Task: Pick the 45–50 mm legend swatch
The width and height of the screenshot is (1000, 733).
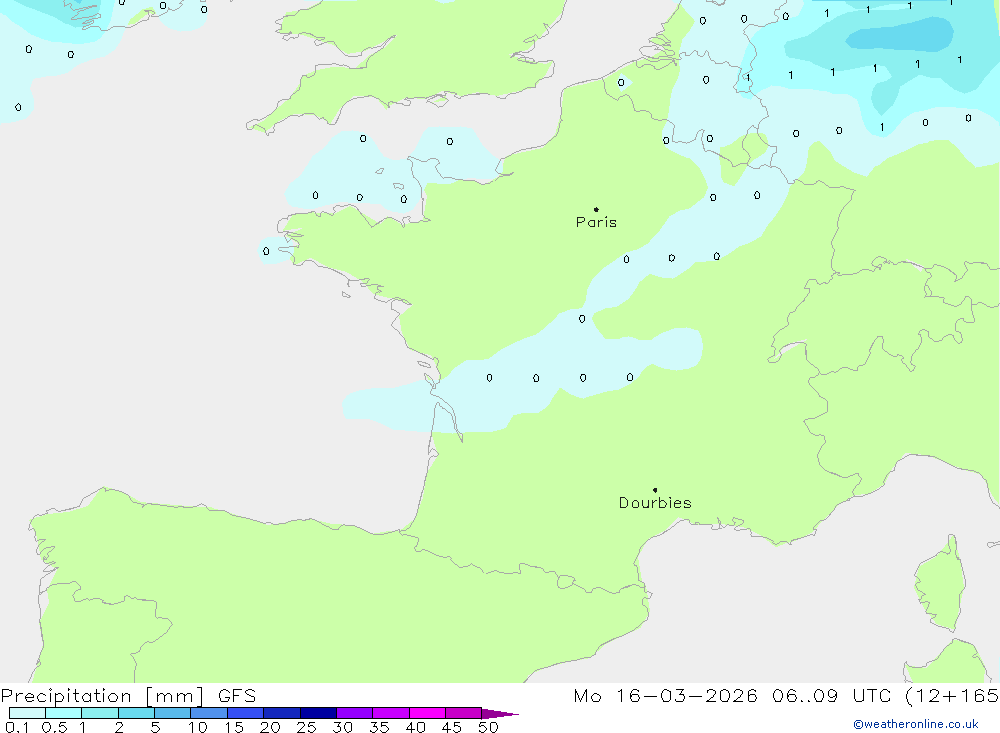Action: coord(464,713)
